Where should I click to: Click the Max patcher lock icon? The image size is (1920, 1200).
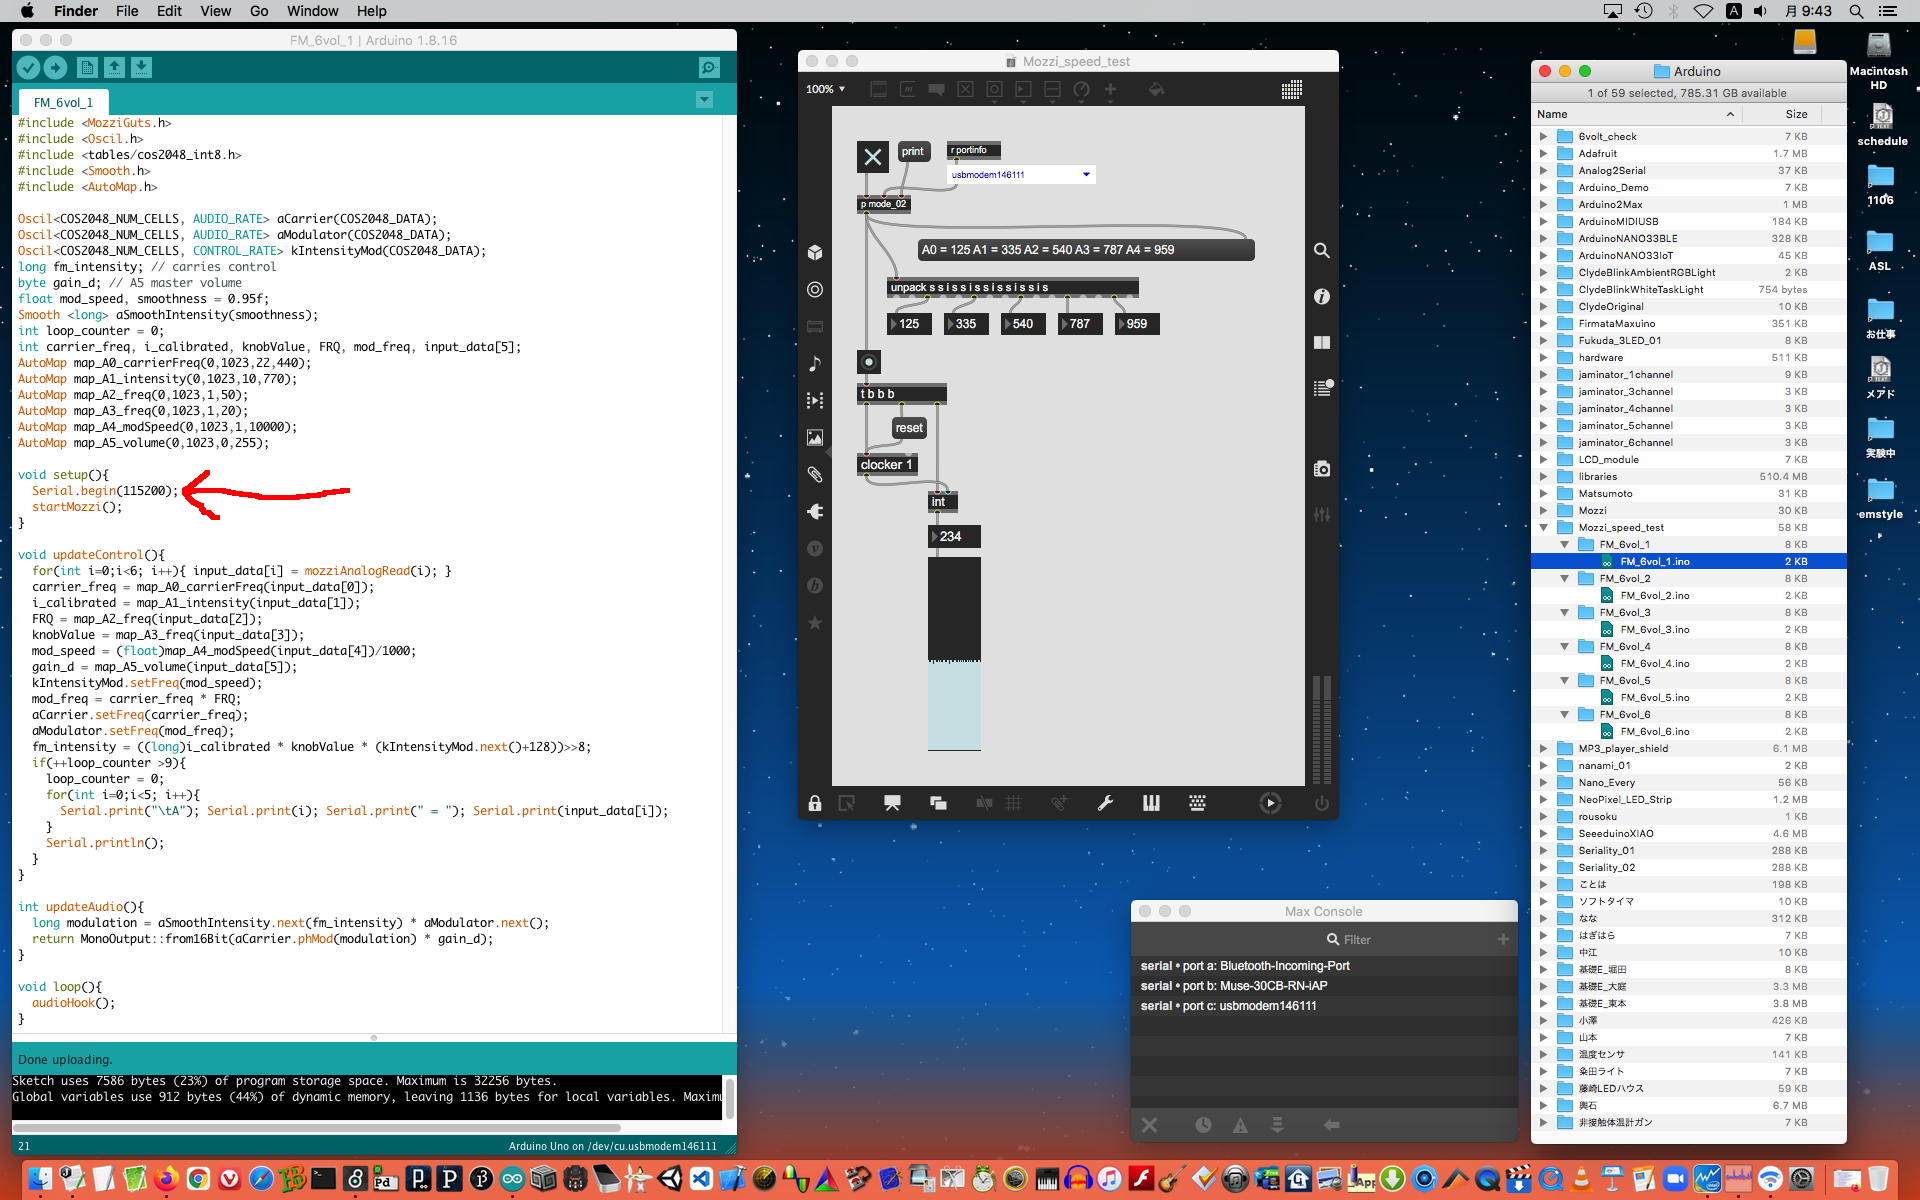click(815, 803)
